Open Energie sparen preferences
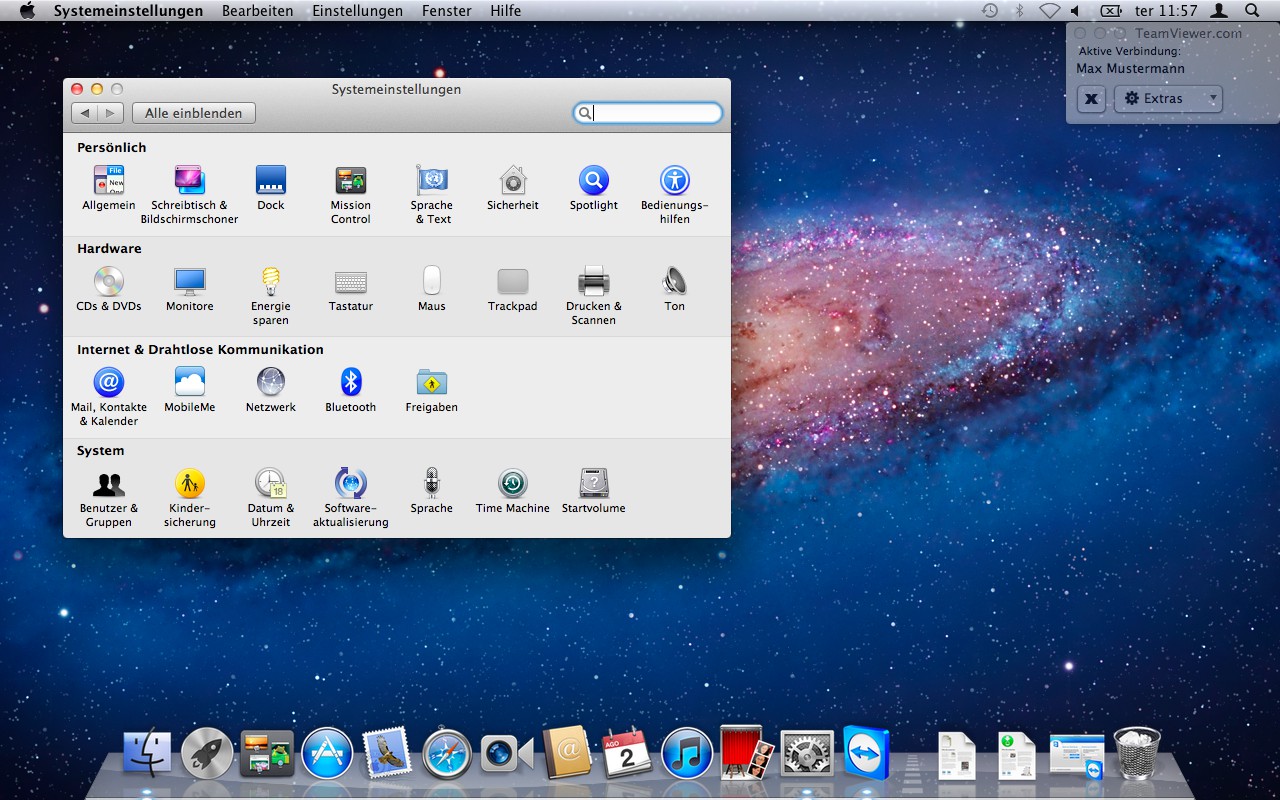The image size is (1280, 800). 271,296
